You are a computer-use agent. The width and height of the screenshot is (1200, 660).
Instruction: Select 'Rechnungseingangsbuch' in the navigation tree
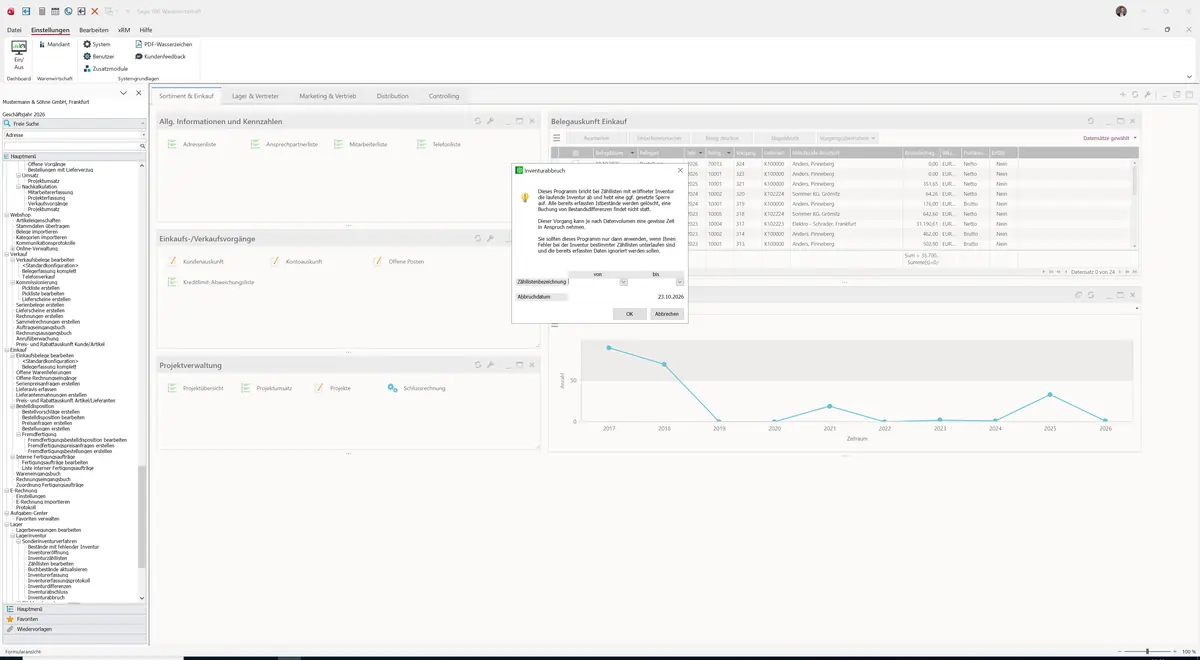(x=45, y=479)
